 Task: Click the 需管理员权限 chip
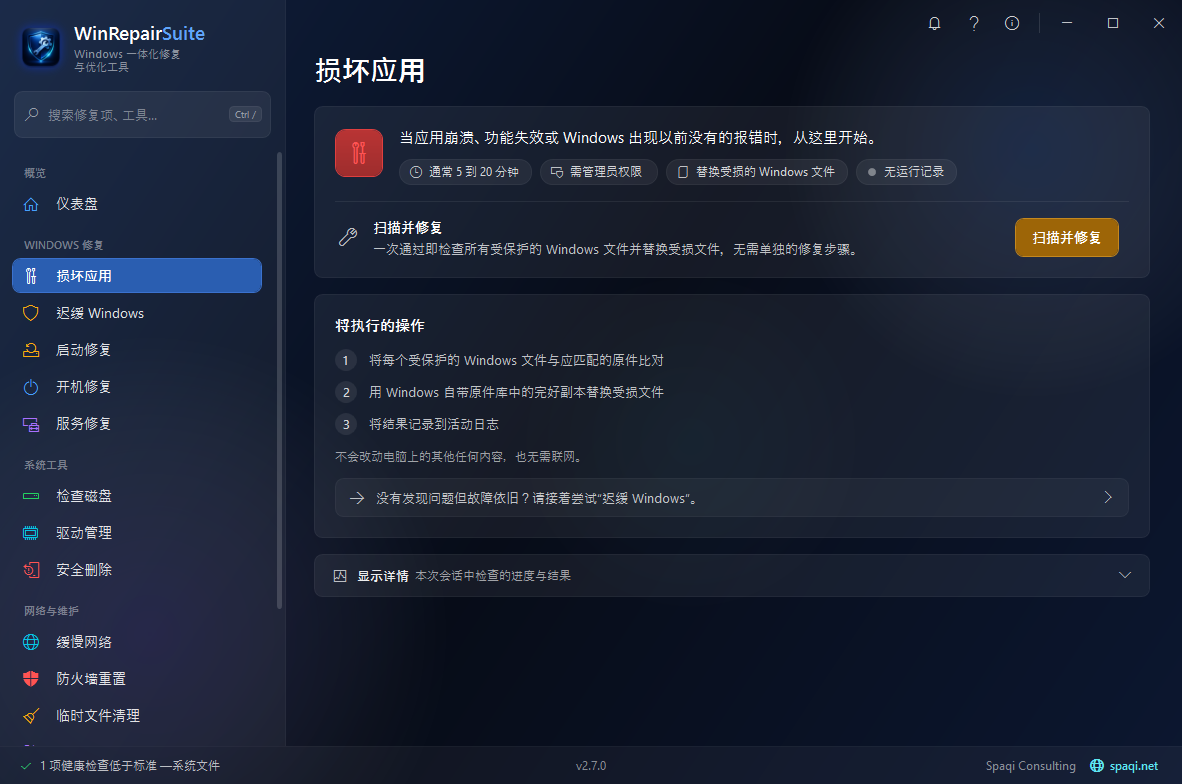(599, 172)
